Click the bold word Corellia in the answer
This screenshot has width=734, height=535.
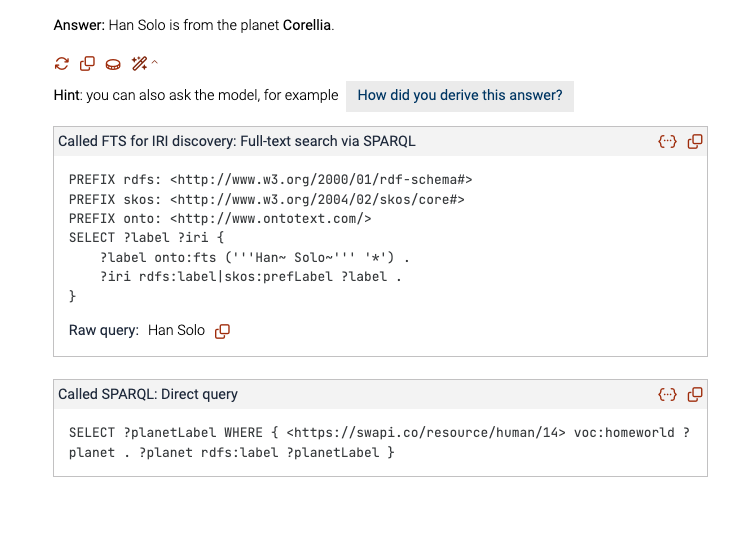click(307, 25)
